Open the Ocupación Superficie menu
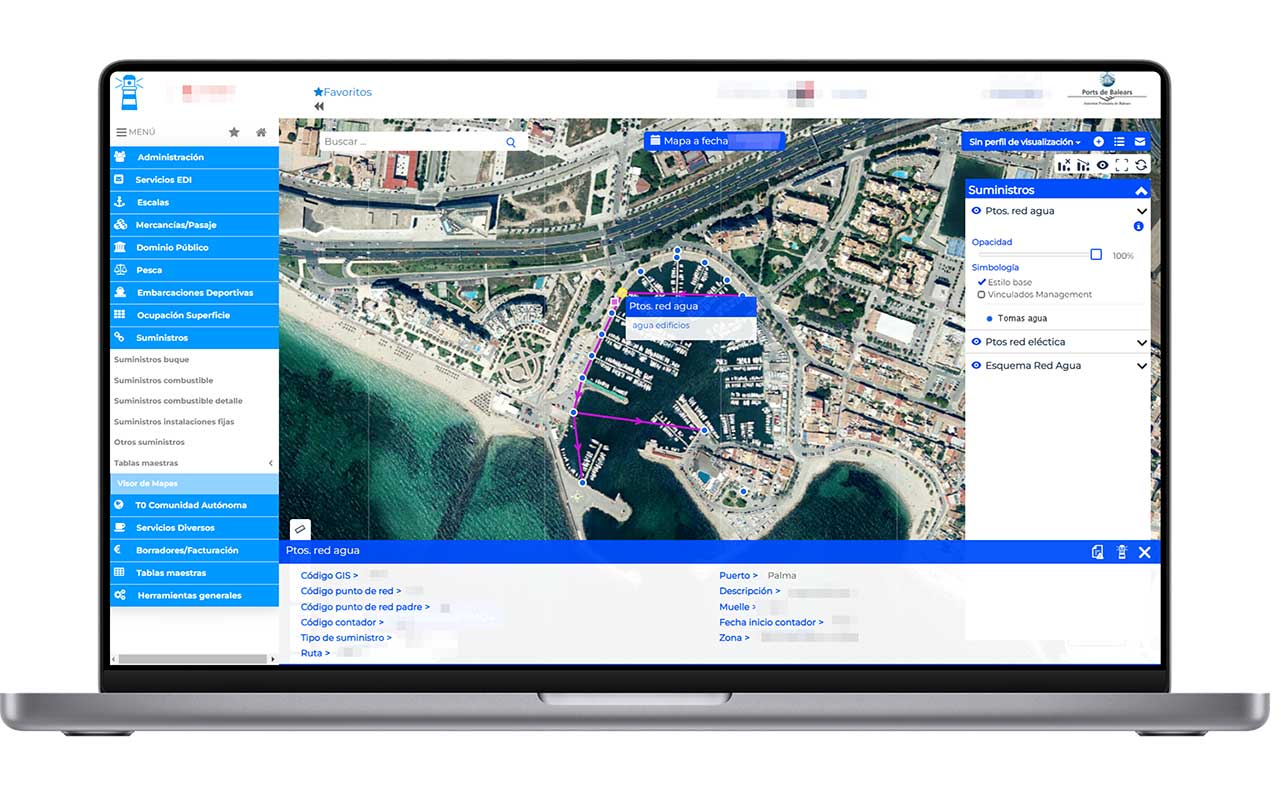1280x800 pixels. (194, 315)
